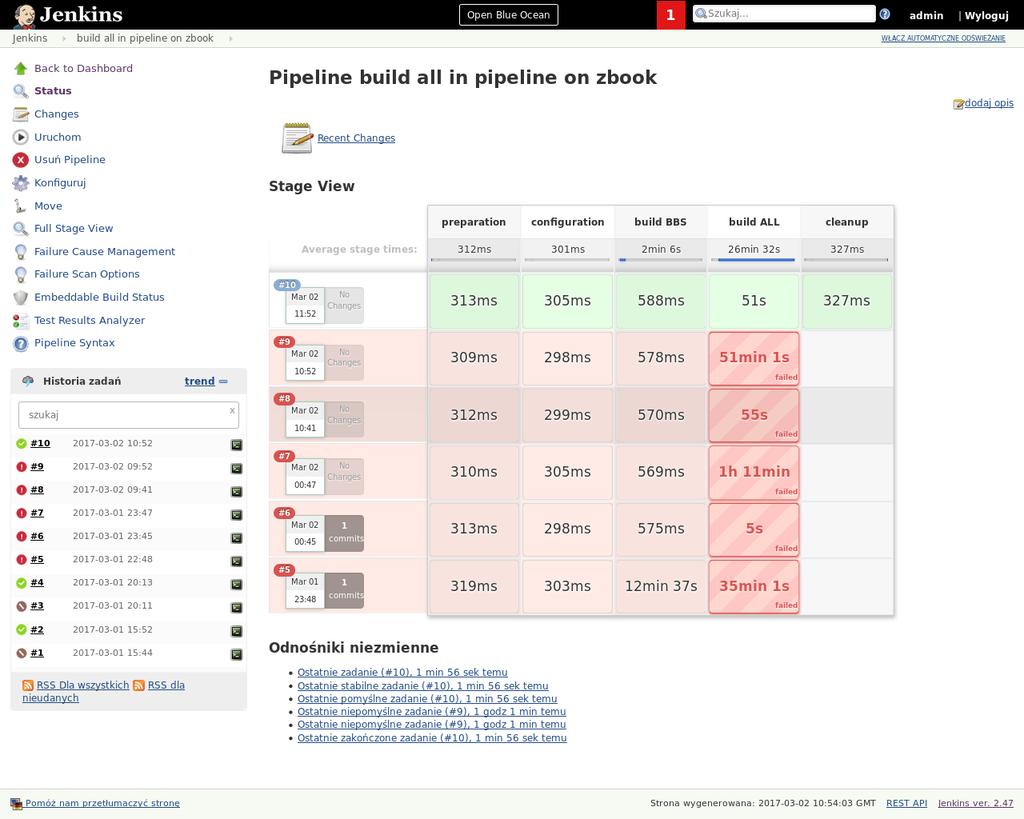The height and width of the screenshot is (819, 1024).
Task: Click Open Blue Ocean button
Action: 509,14
